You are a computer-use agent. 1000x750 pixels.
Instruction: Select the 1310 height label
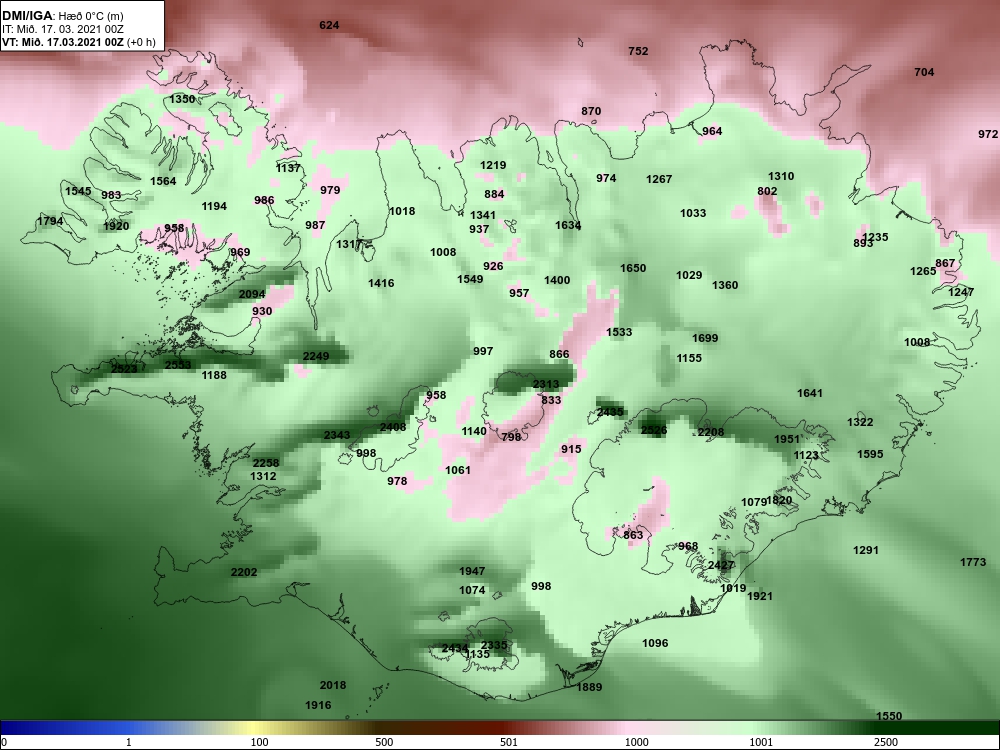(x=781, y=176)
